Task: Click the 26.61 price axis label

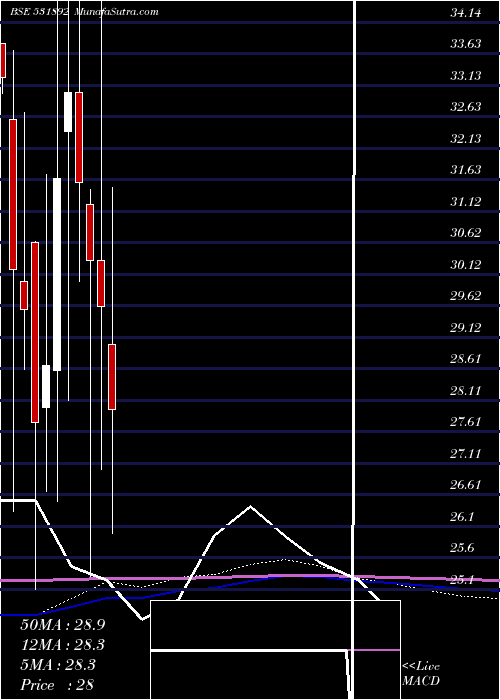Action: pyautogui.click(x=466, y=485)
